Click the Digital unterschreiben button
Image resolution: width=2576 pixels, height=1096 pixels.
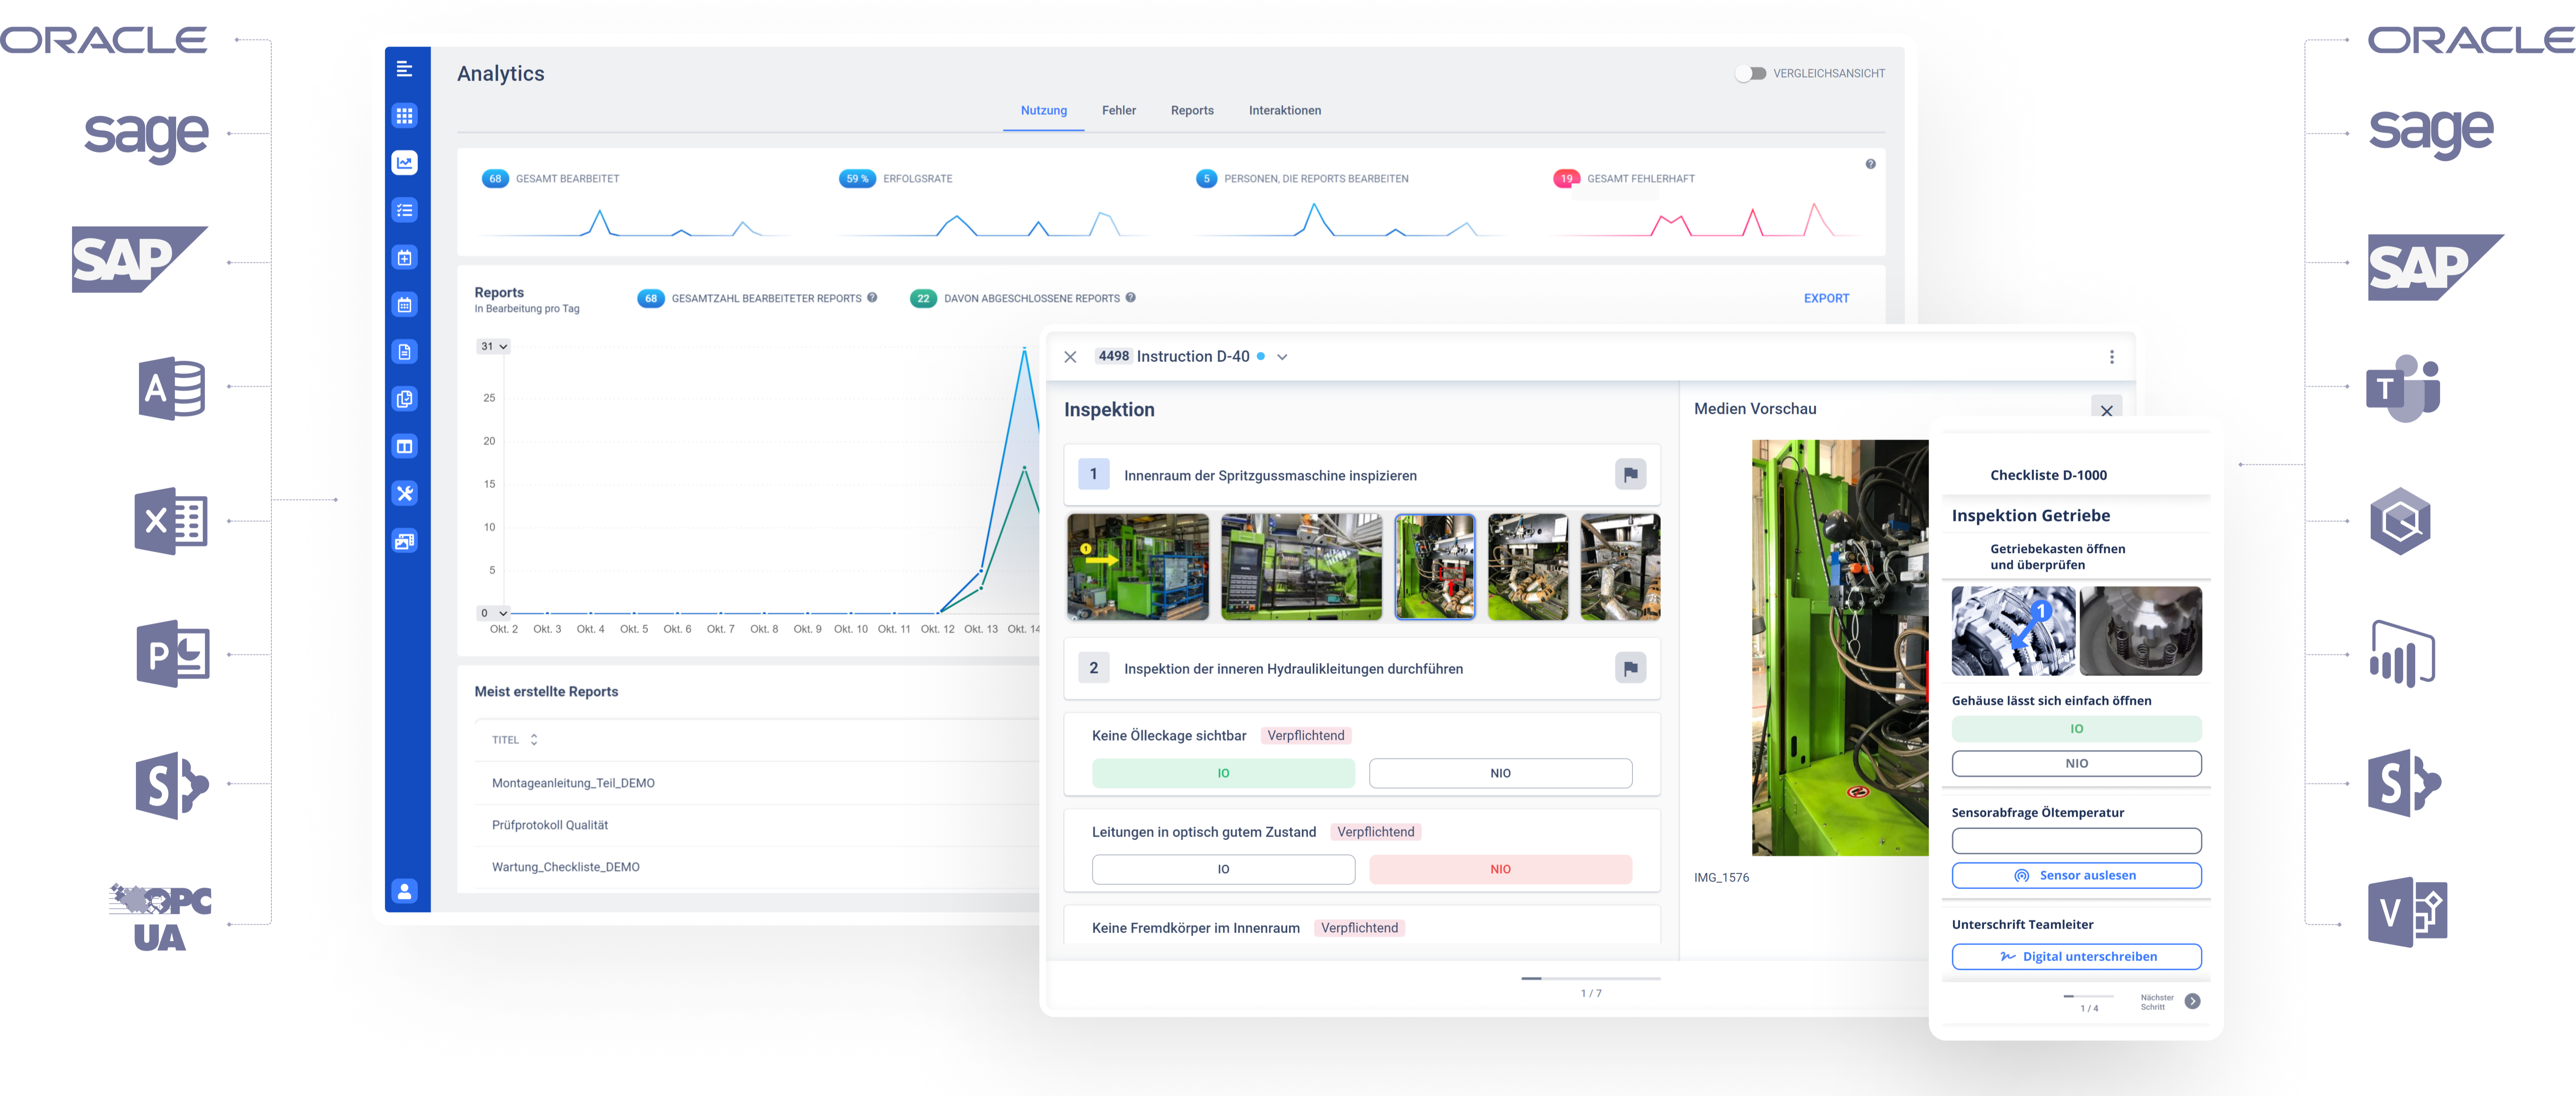click(x=2076, y=956)
